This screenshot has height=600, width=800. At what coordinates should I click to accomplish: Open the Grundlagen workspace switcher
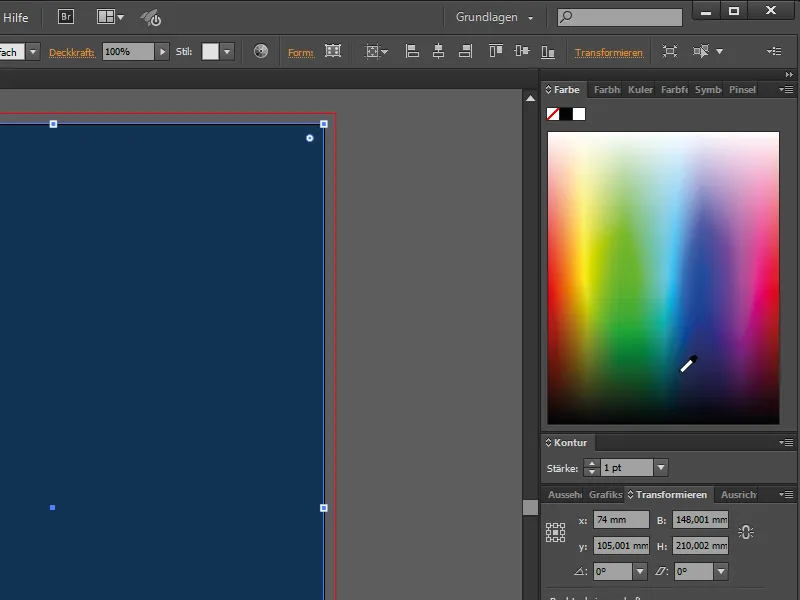494,17
